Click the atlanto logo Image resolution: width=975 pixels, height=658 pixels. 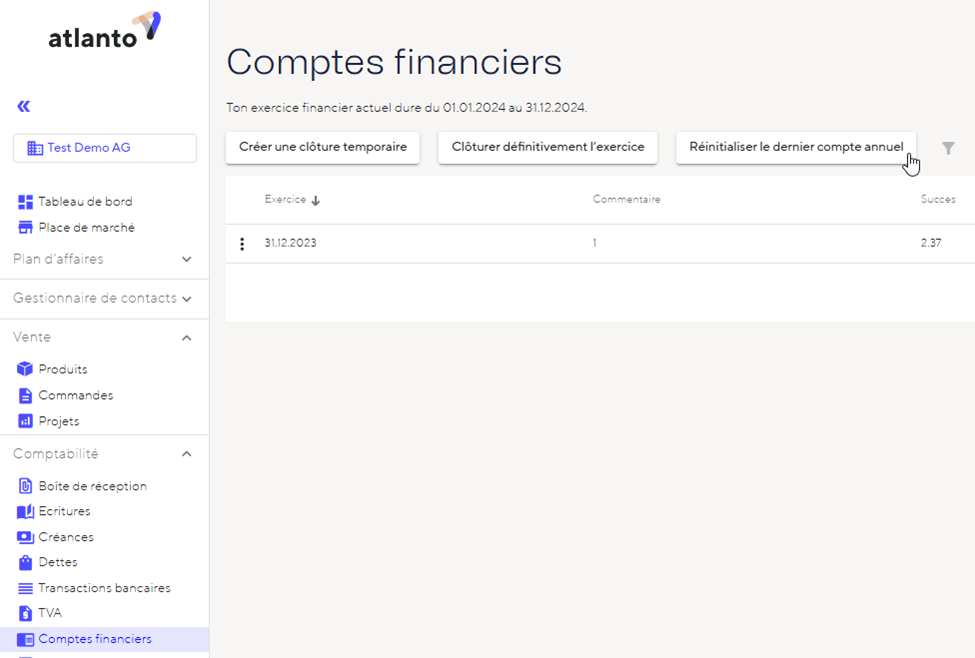coord(104,30)
